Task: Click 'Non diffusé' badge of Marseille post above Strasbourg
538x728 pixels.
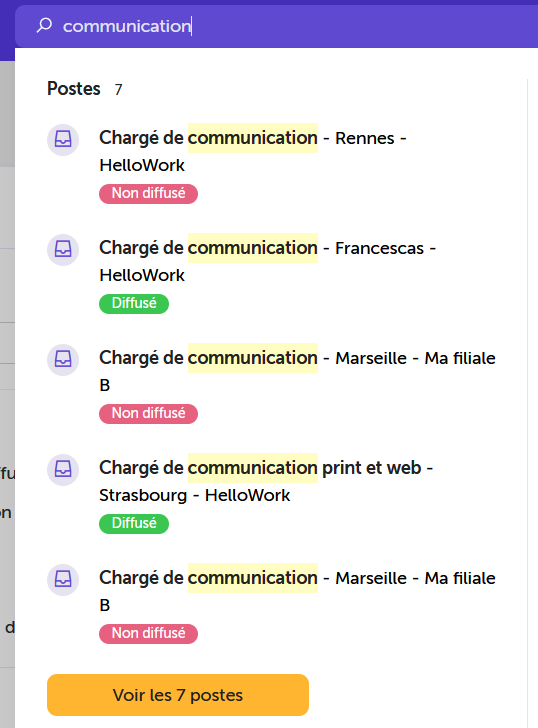Action: [149, 414]
